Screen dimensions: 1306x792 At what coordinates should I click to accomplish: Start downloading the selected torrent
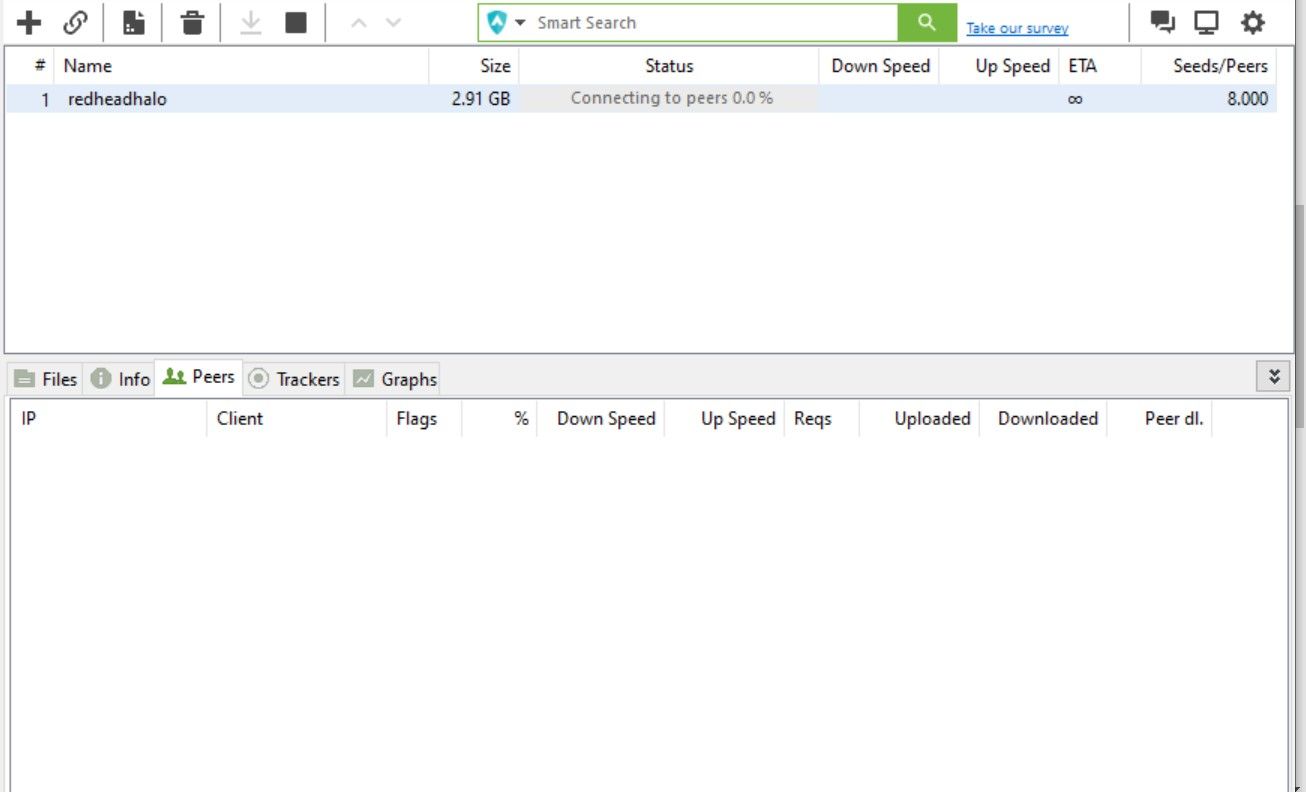(249, 21)
